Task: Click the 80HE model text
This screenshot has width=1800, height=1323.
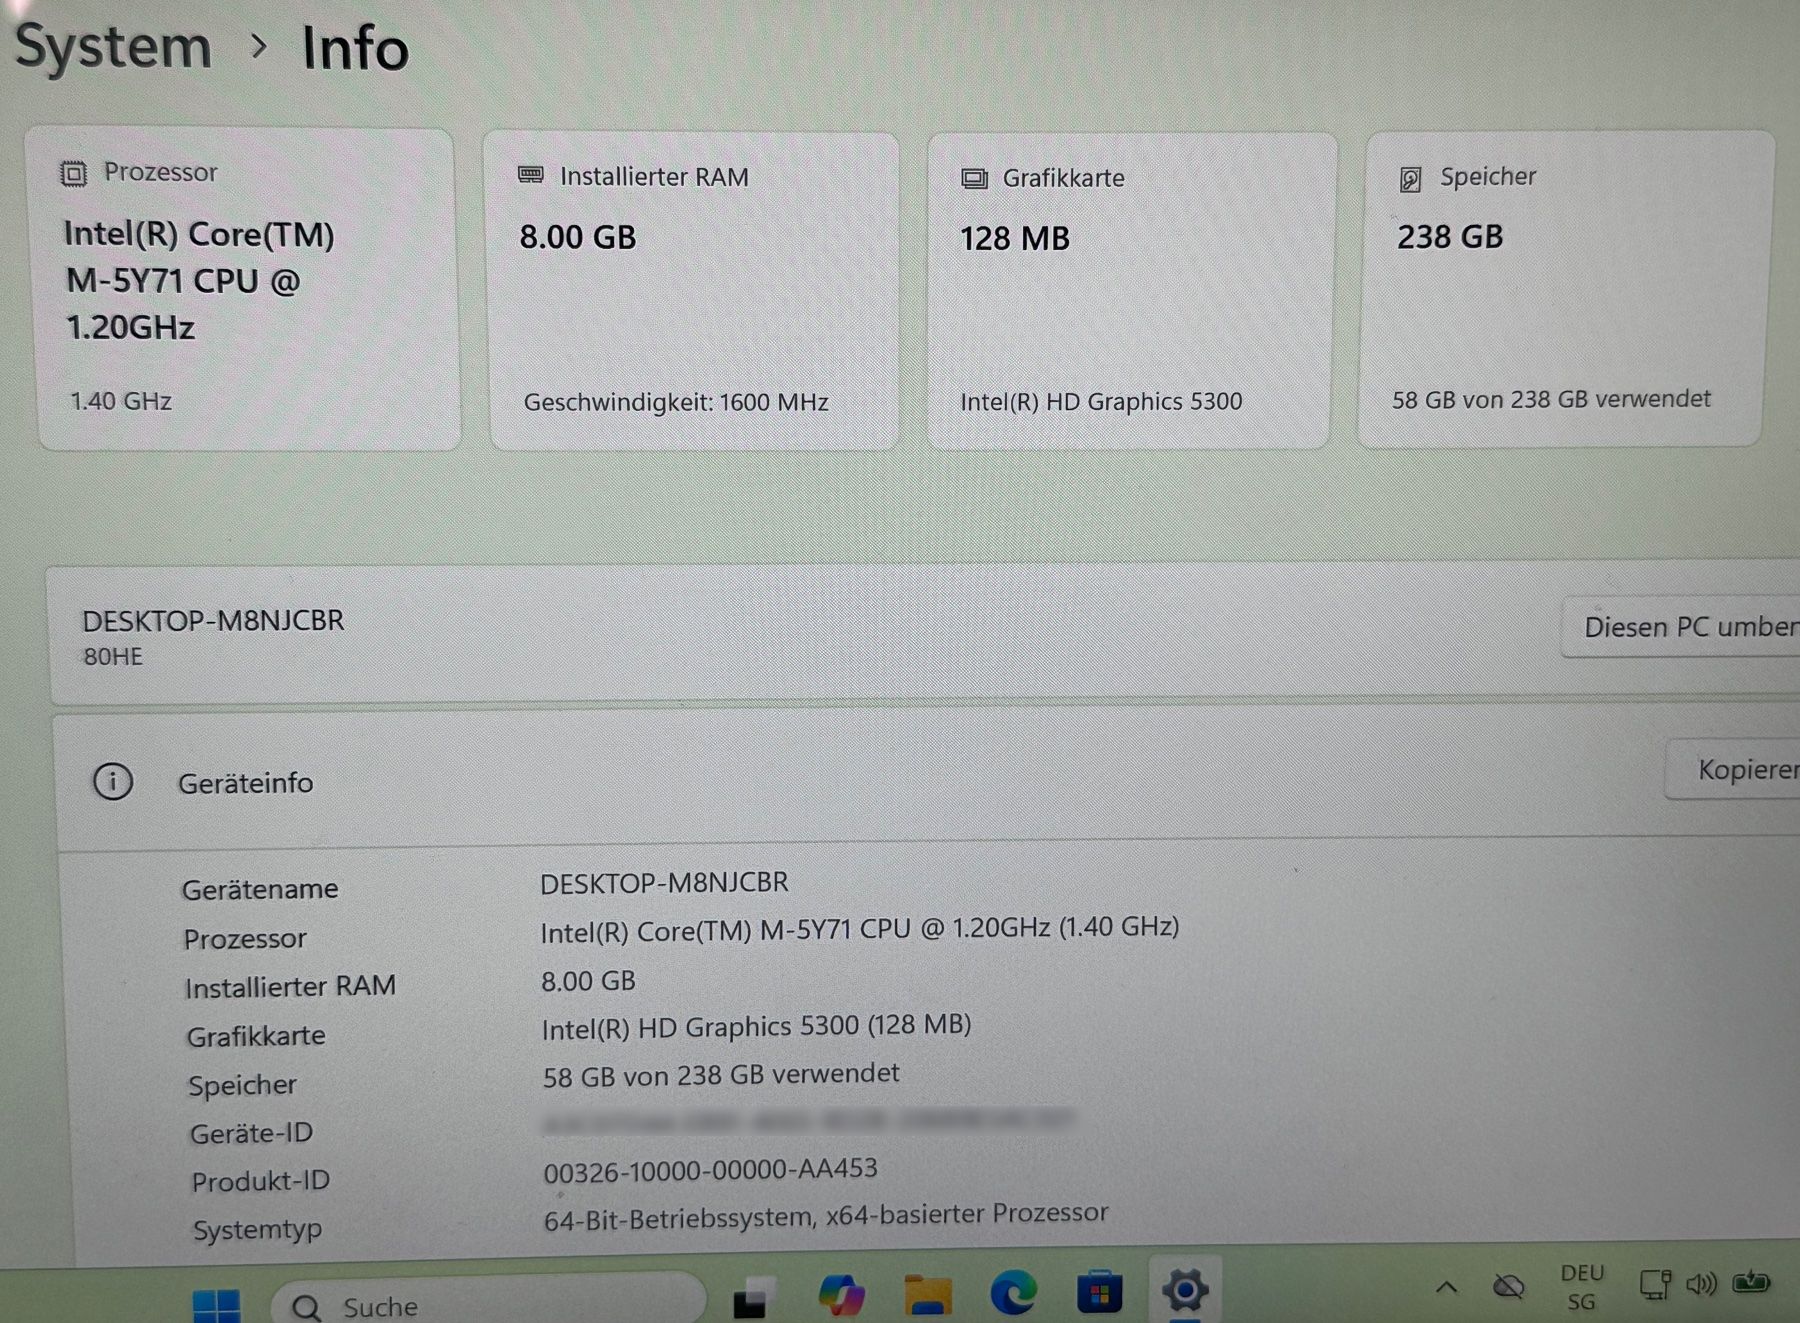Action: tap(113, 657)
